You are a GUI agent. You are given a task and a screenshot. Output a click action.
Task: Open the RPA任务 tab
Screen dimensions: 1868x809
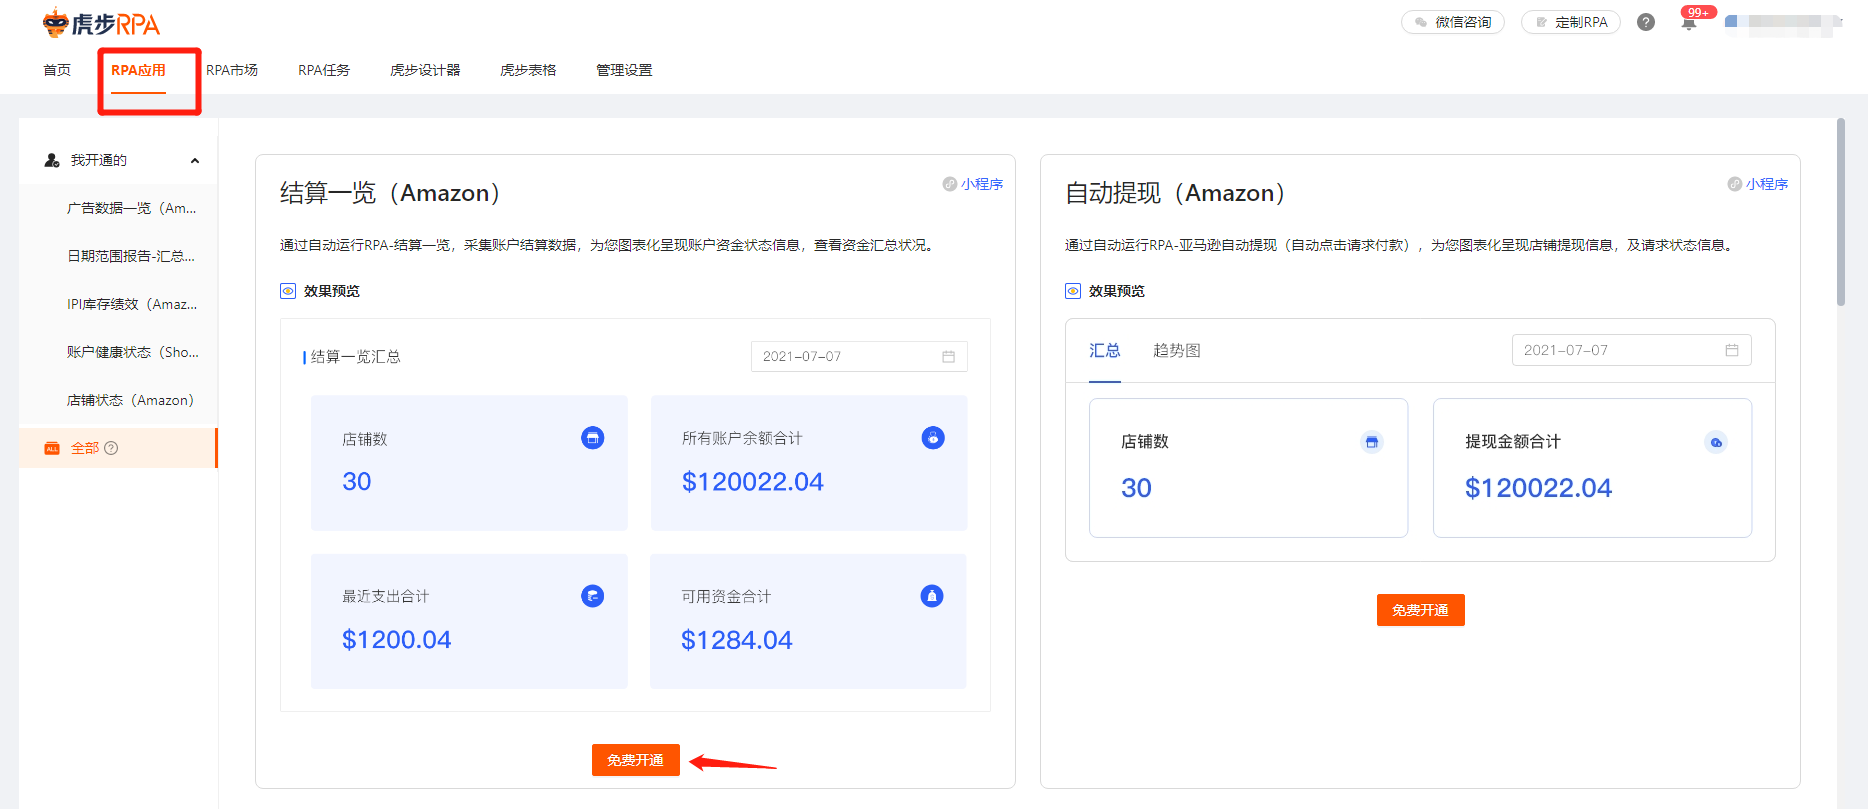(324, 70)
